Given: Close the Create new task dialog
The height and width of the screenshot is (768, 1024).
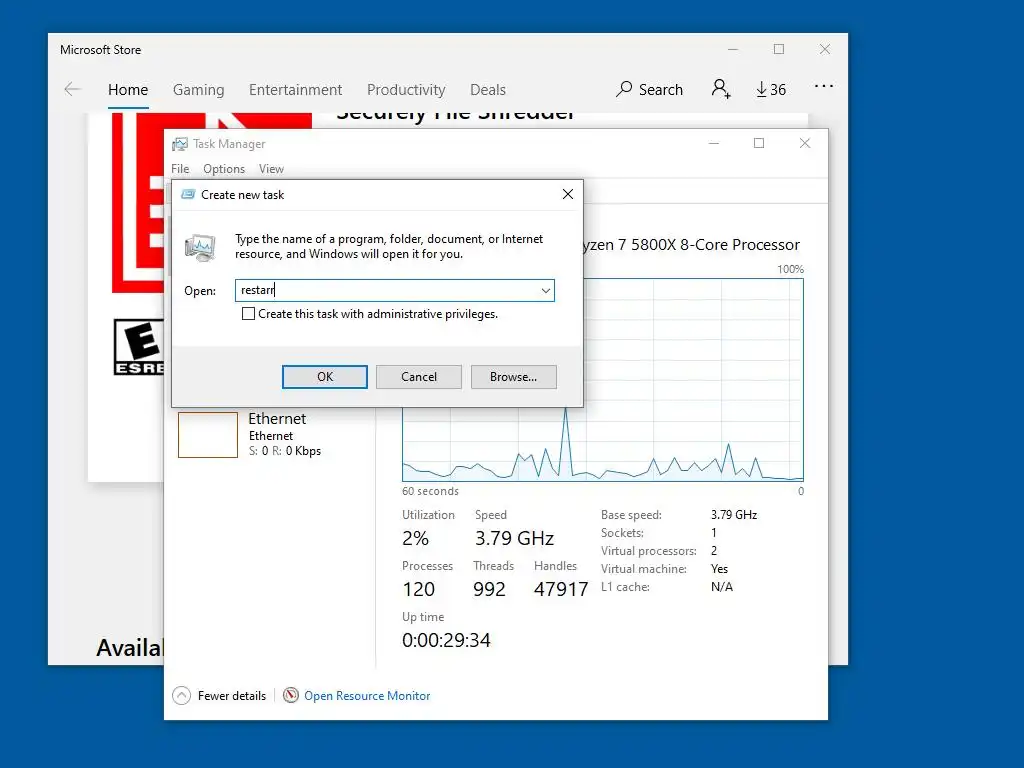Looking at the screenshot, I should (x=568, y=194).
